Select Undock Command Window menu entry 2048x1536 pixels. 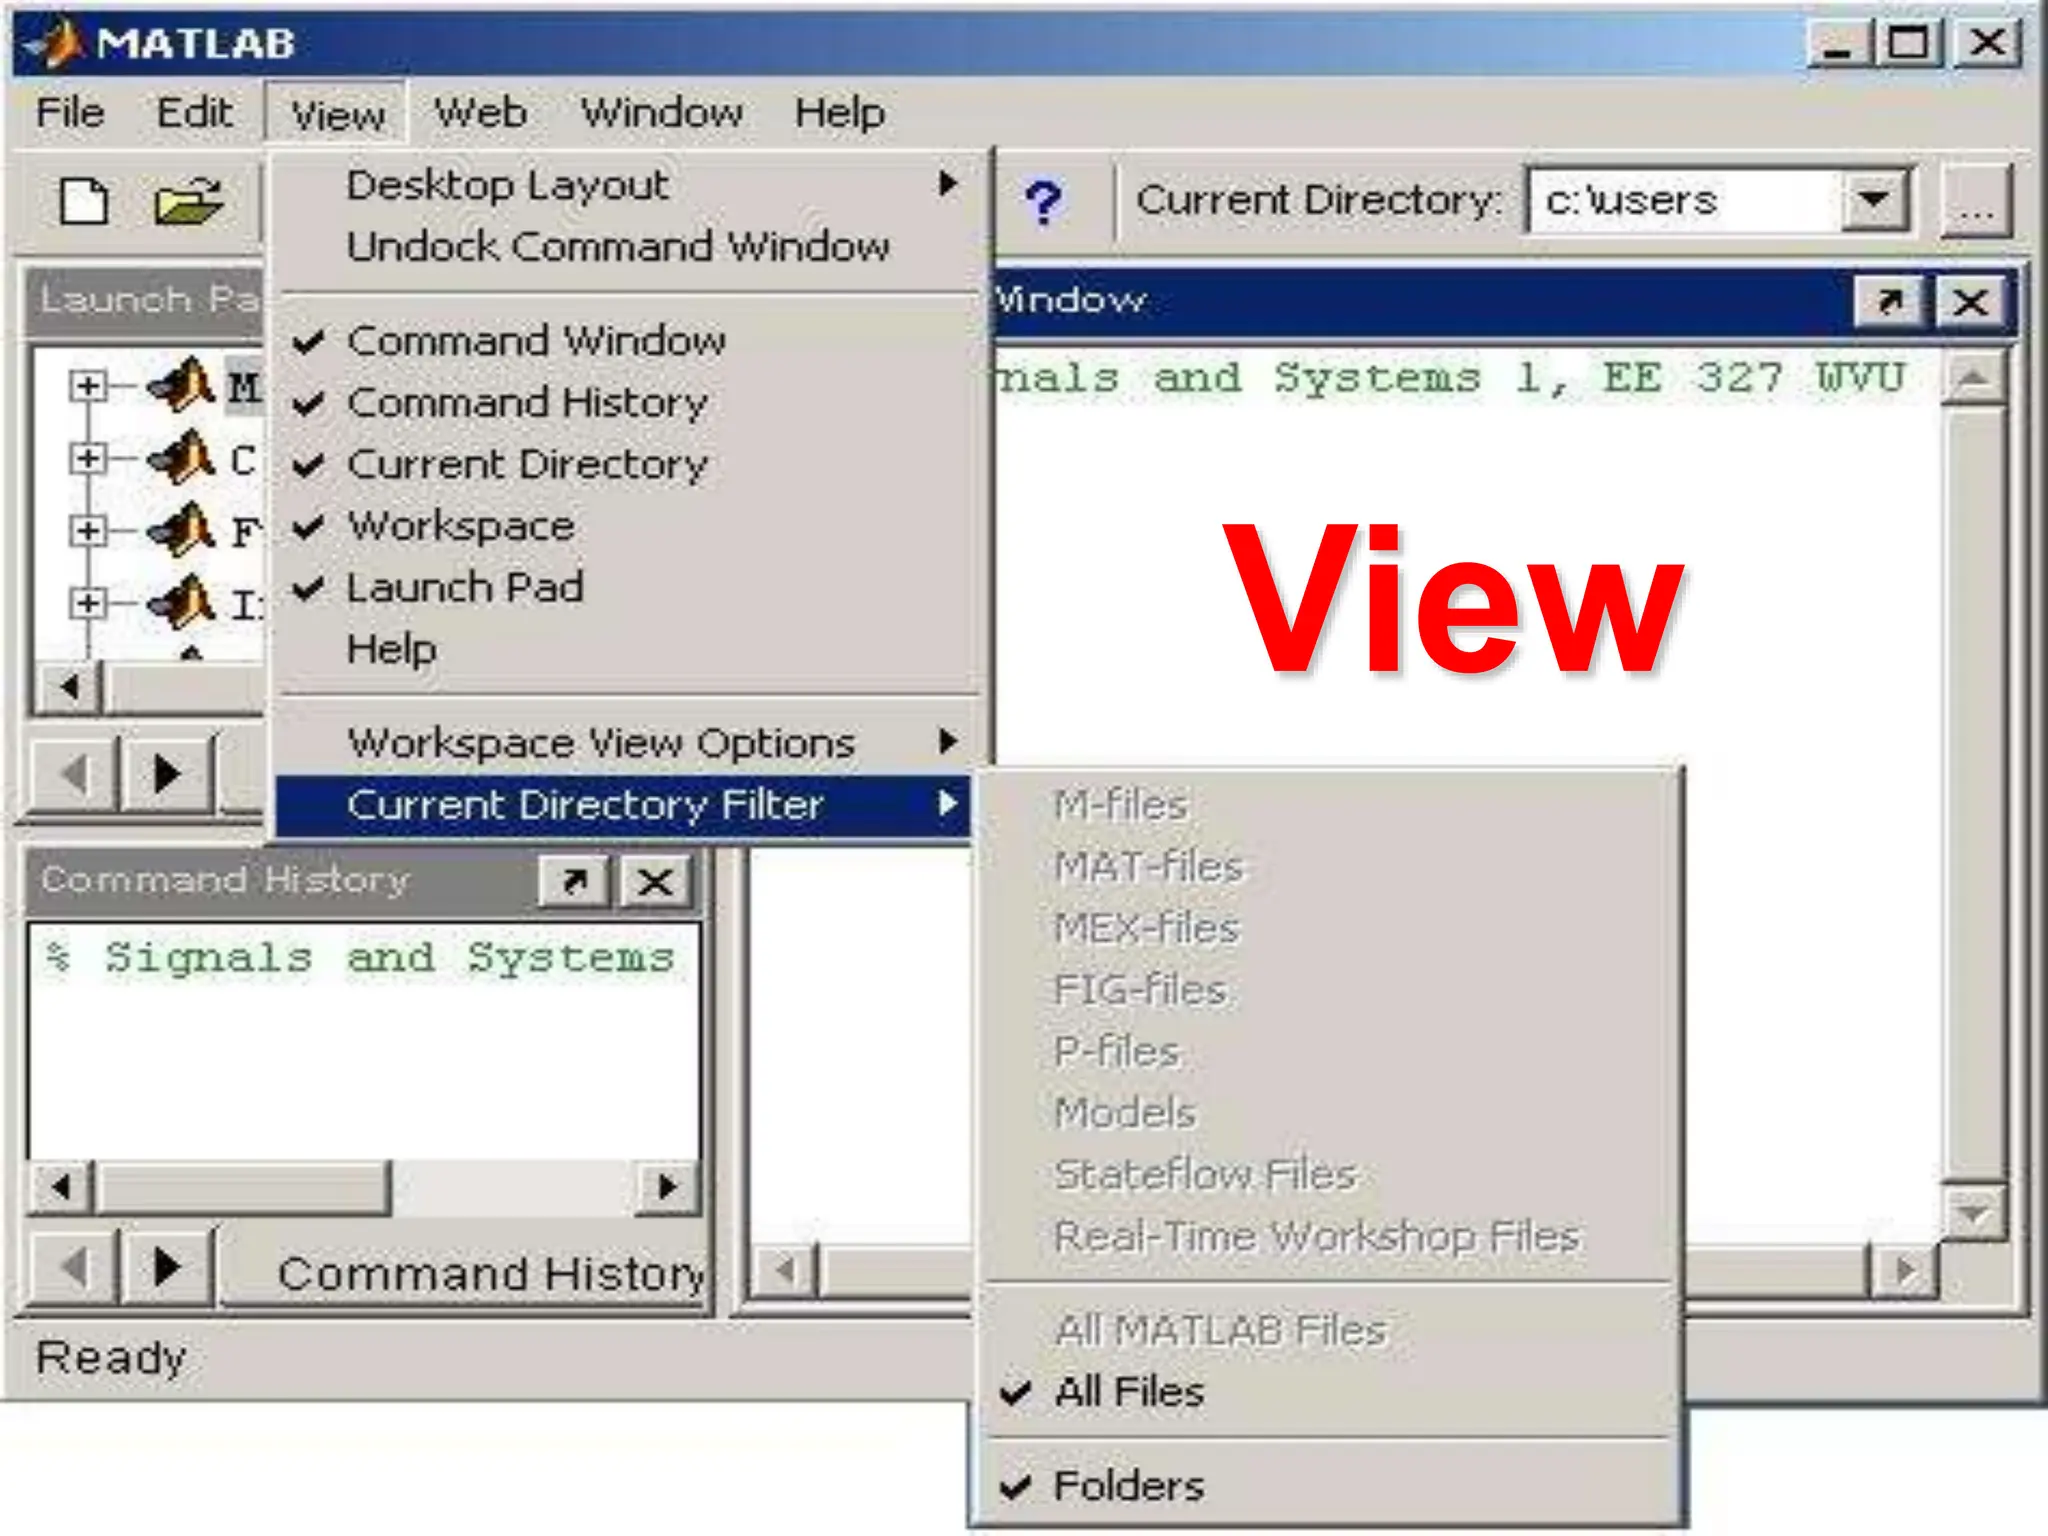pos(617,247)
